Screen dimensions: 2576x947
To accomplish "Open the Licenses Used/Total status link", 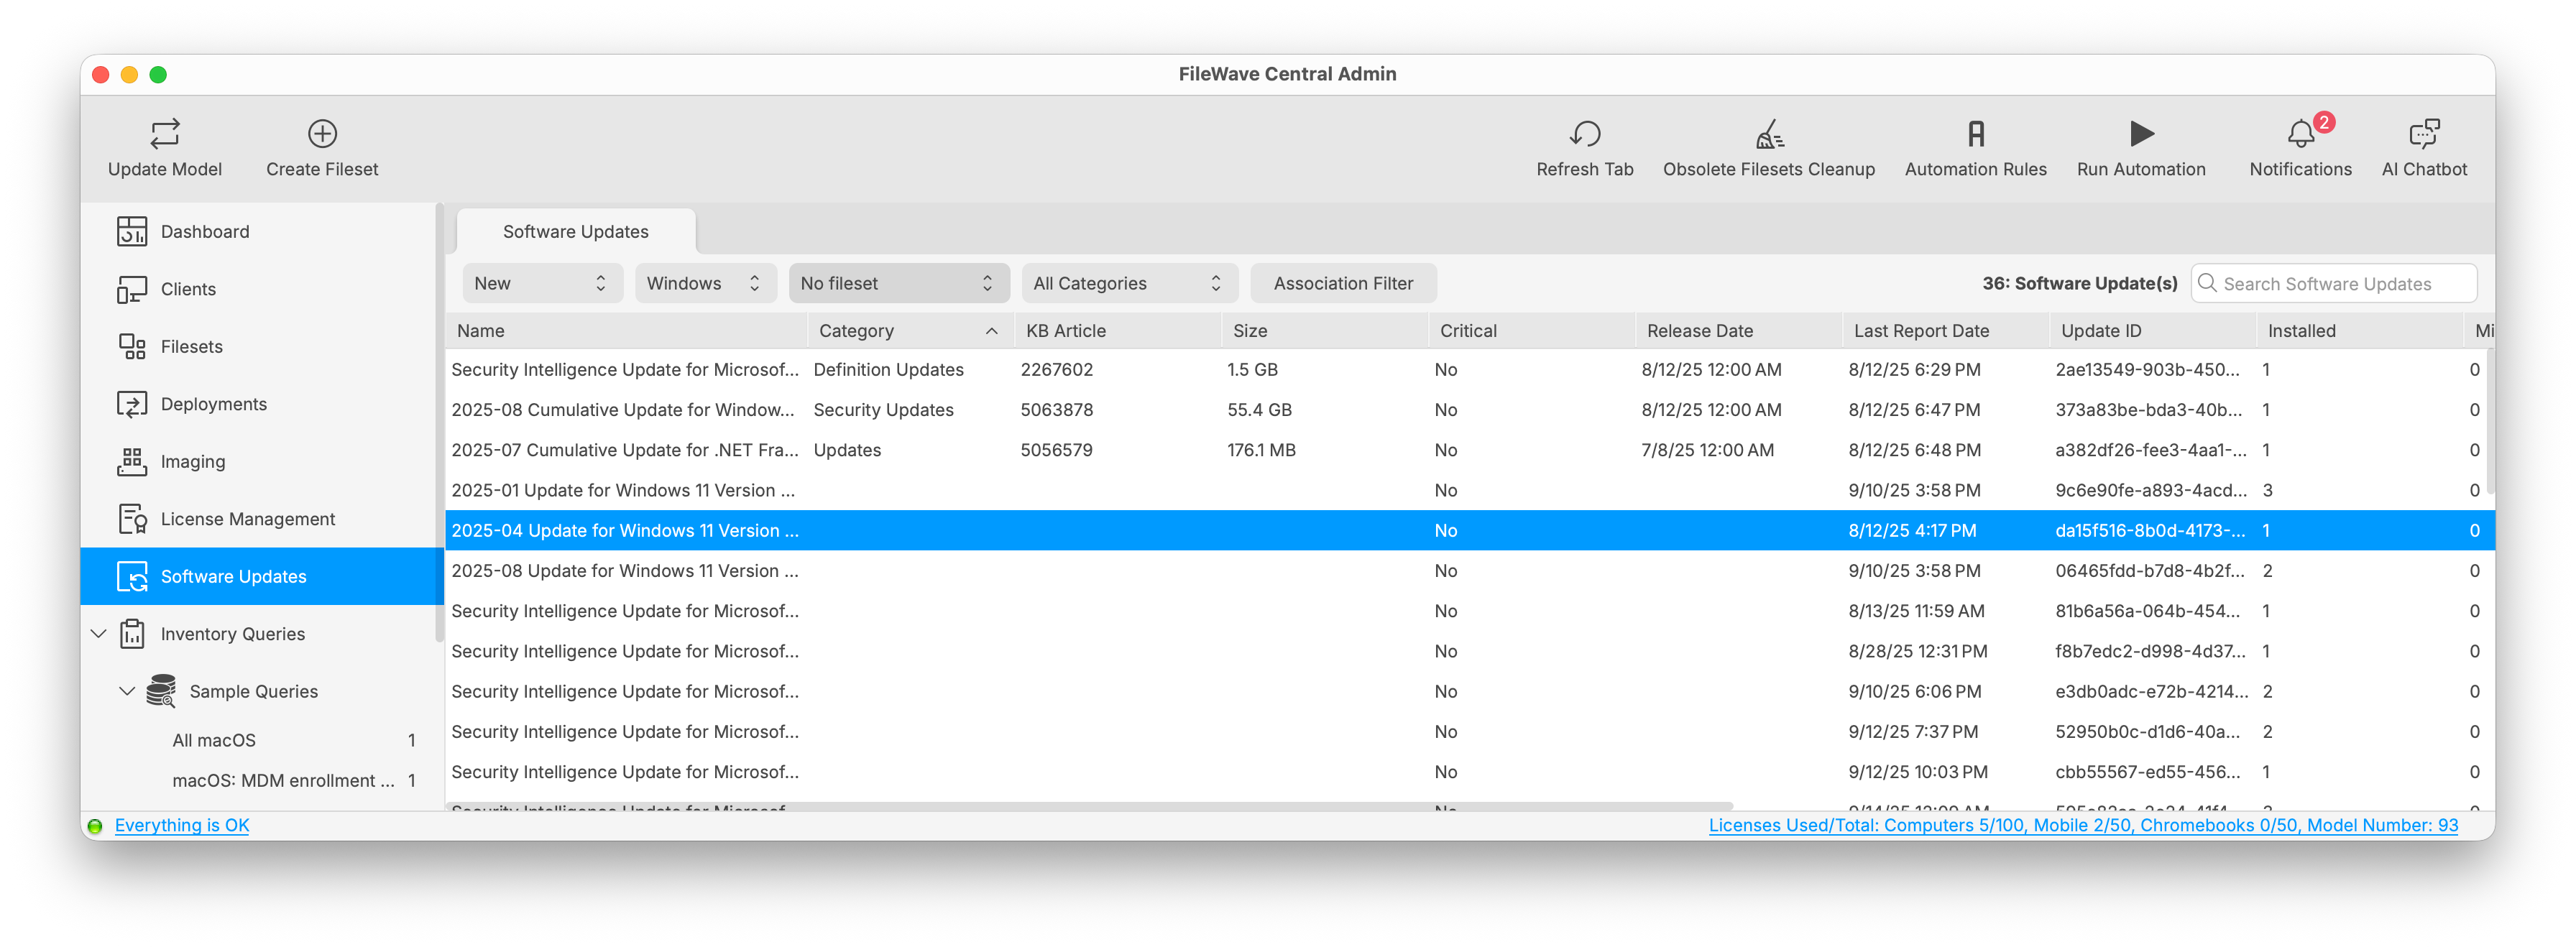I will click(x=2082, y=826).
